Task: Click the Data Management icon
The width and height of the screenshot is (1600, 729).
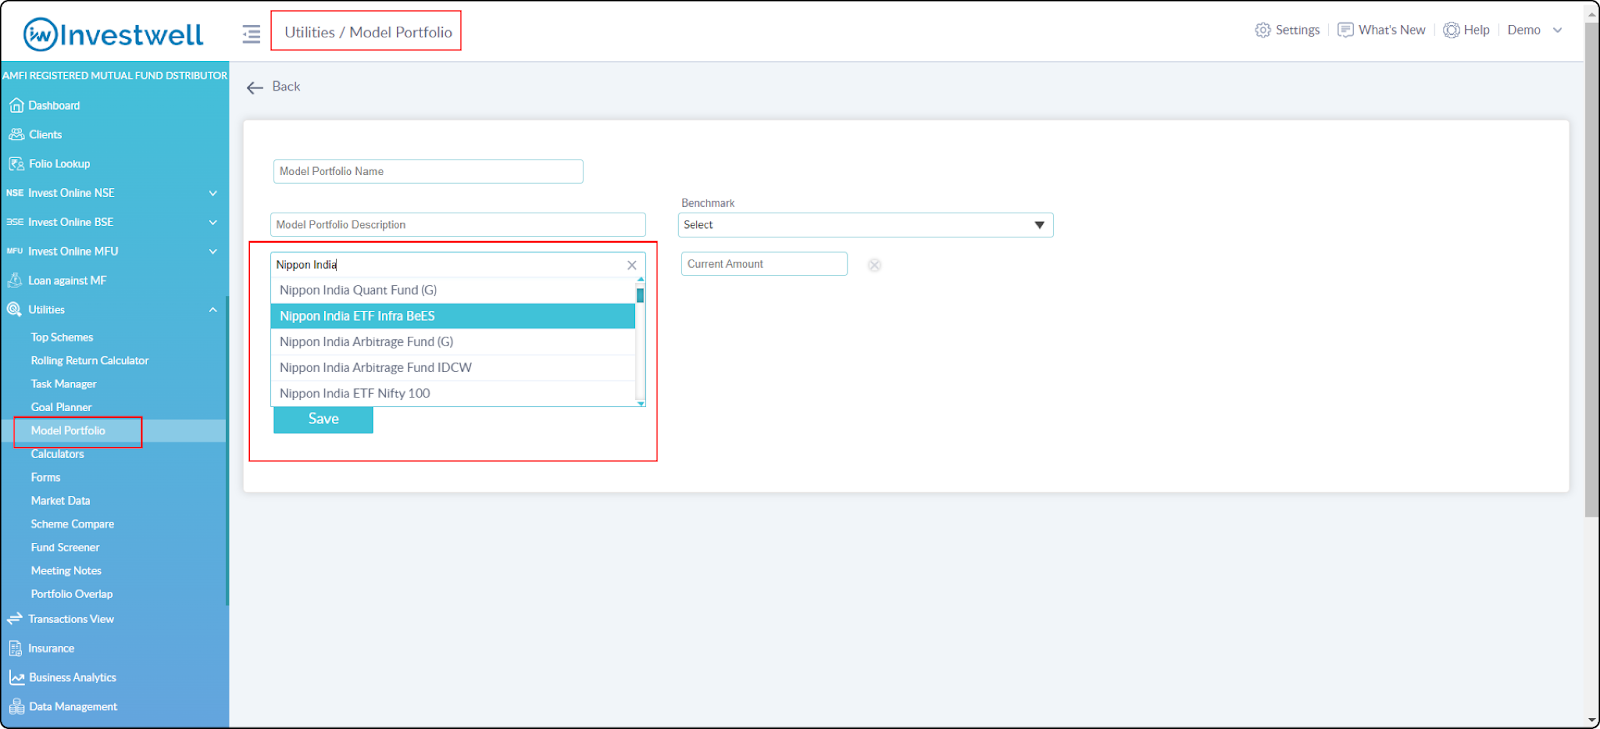Action: tap(16, 706)
